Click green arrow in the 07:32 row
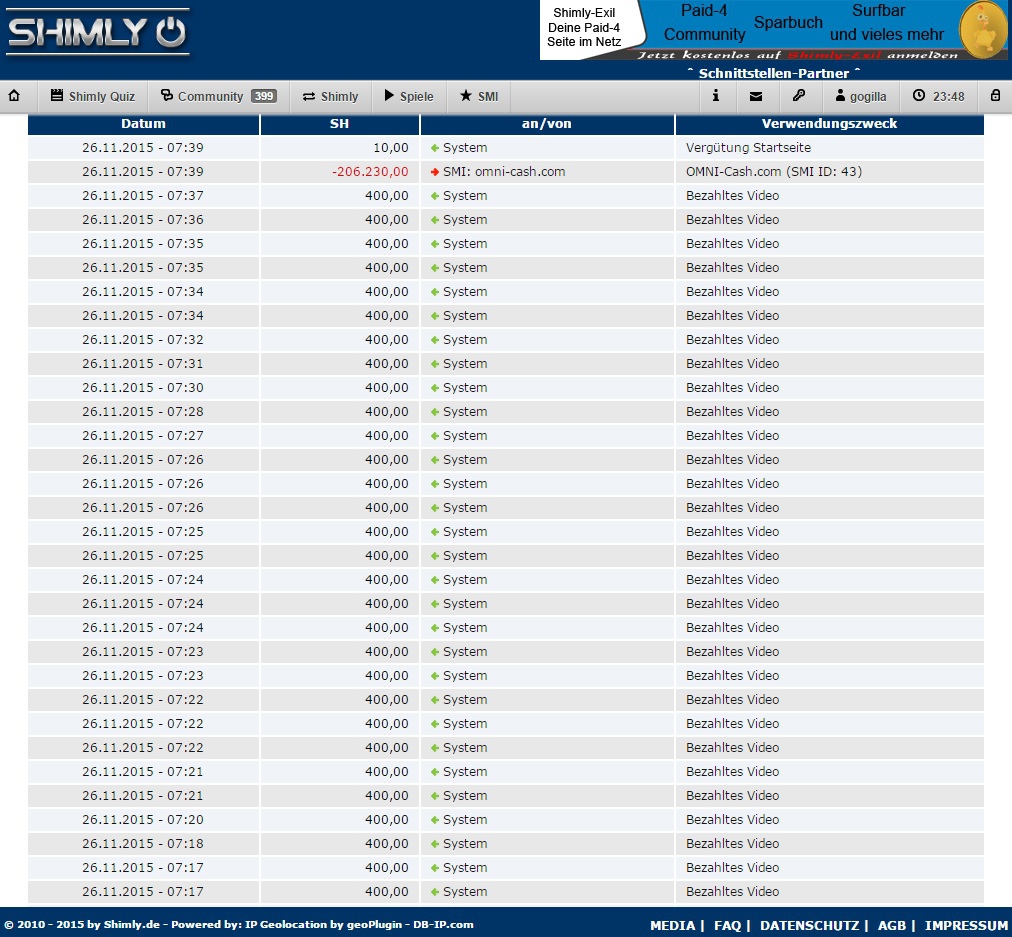Screen dimensions: 1012x937 point(435,339)
